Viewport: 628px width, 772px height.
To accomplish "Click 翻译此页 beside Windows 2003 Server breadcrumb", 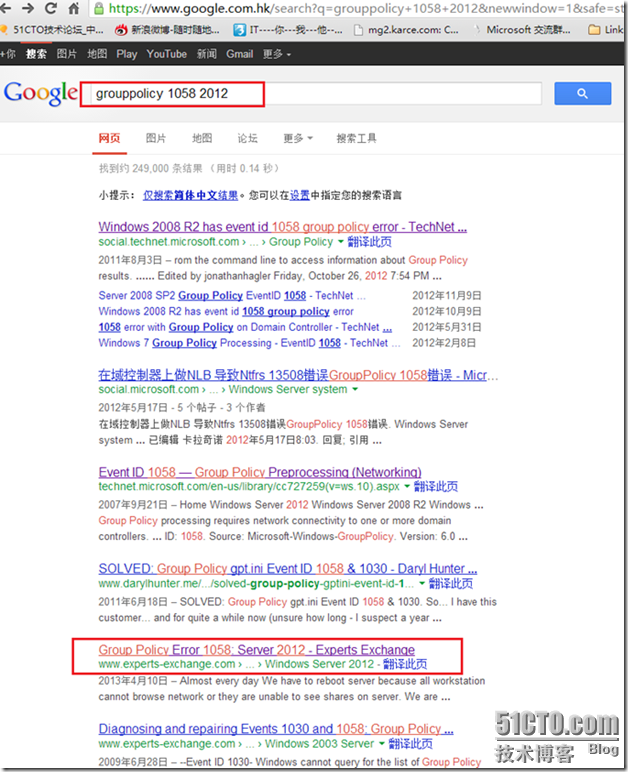I will pyautogui.click(x=410, y=743).
